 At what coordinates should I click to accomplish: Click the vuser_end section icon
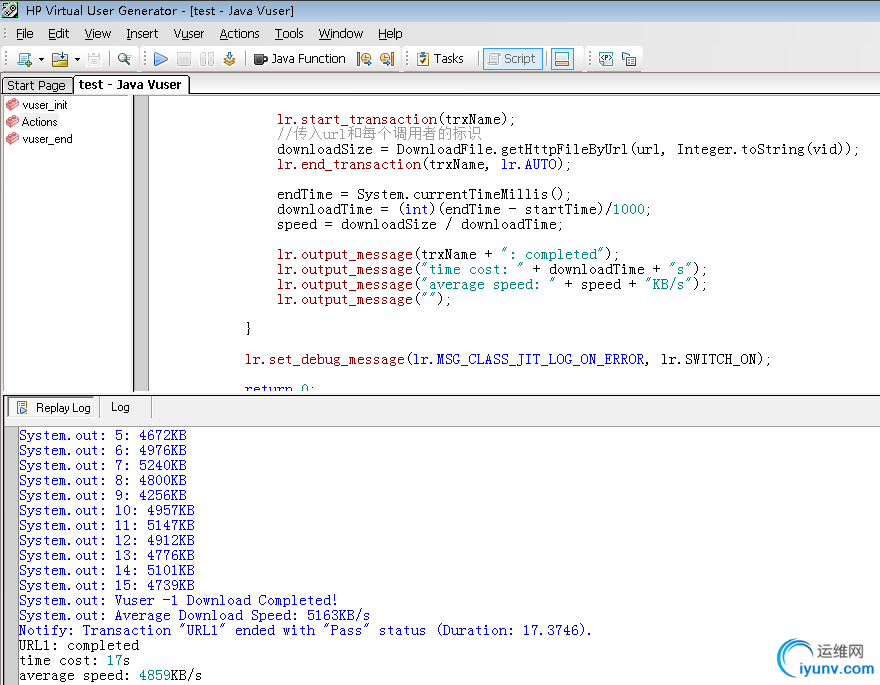pyautogui.click(x=12, y=139)
